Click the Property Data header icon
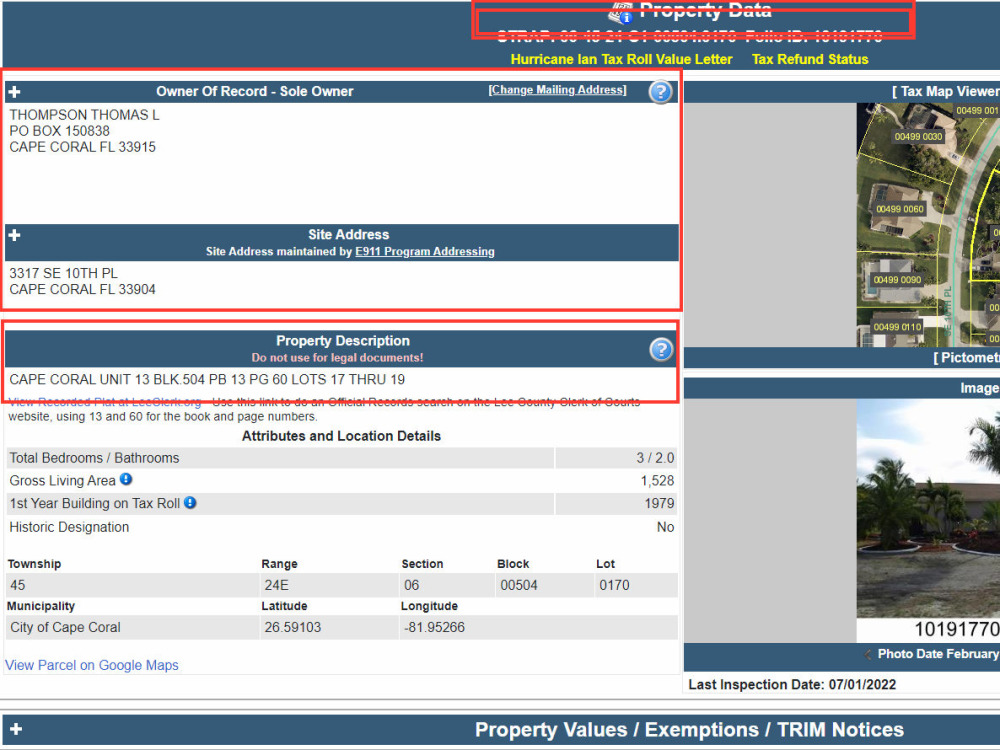The height and width of the screenshot is (750, 1000). (620, 13)
